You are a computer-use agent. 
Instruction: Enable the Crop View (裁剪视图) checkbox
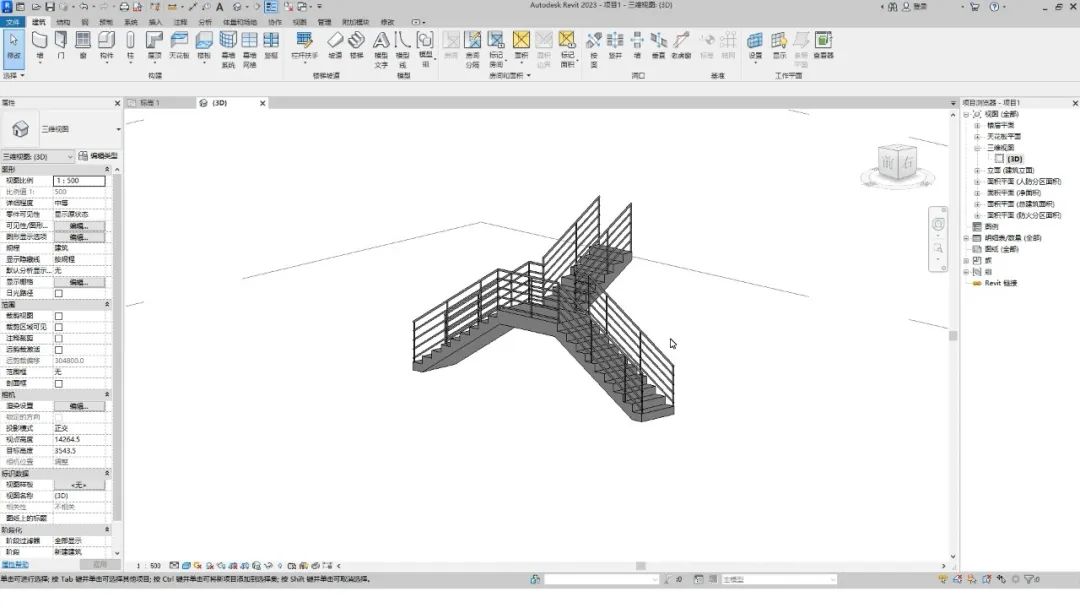[x=58, y=316]
